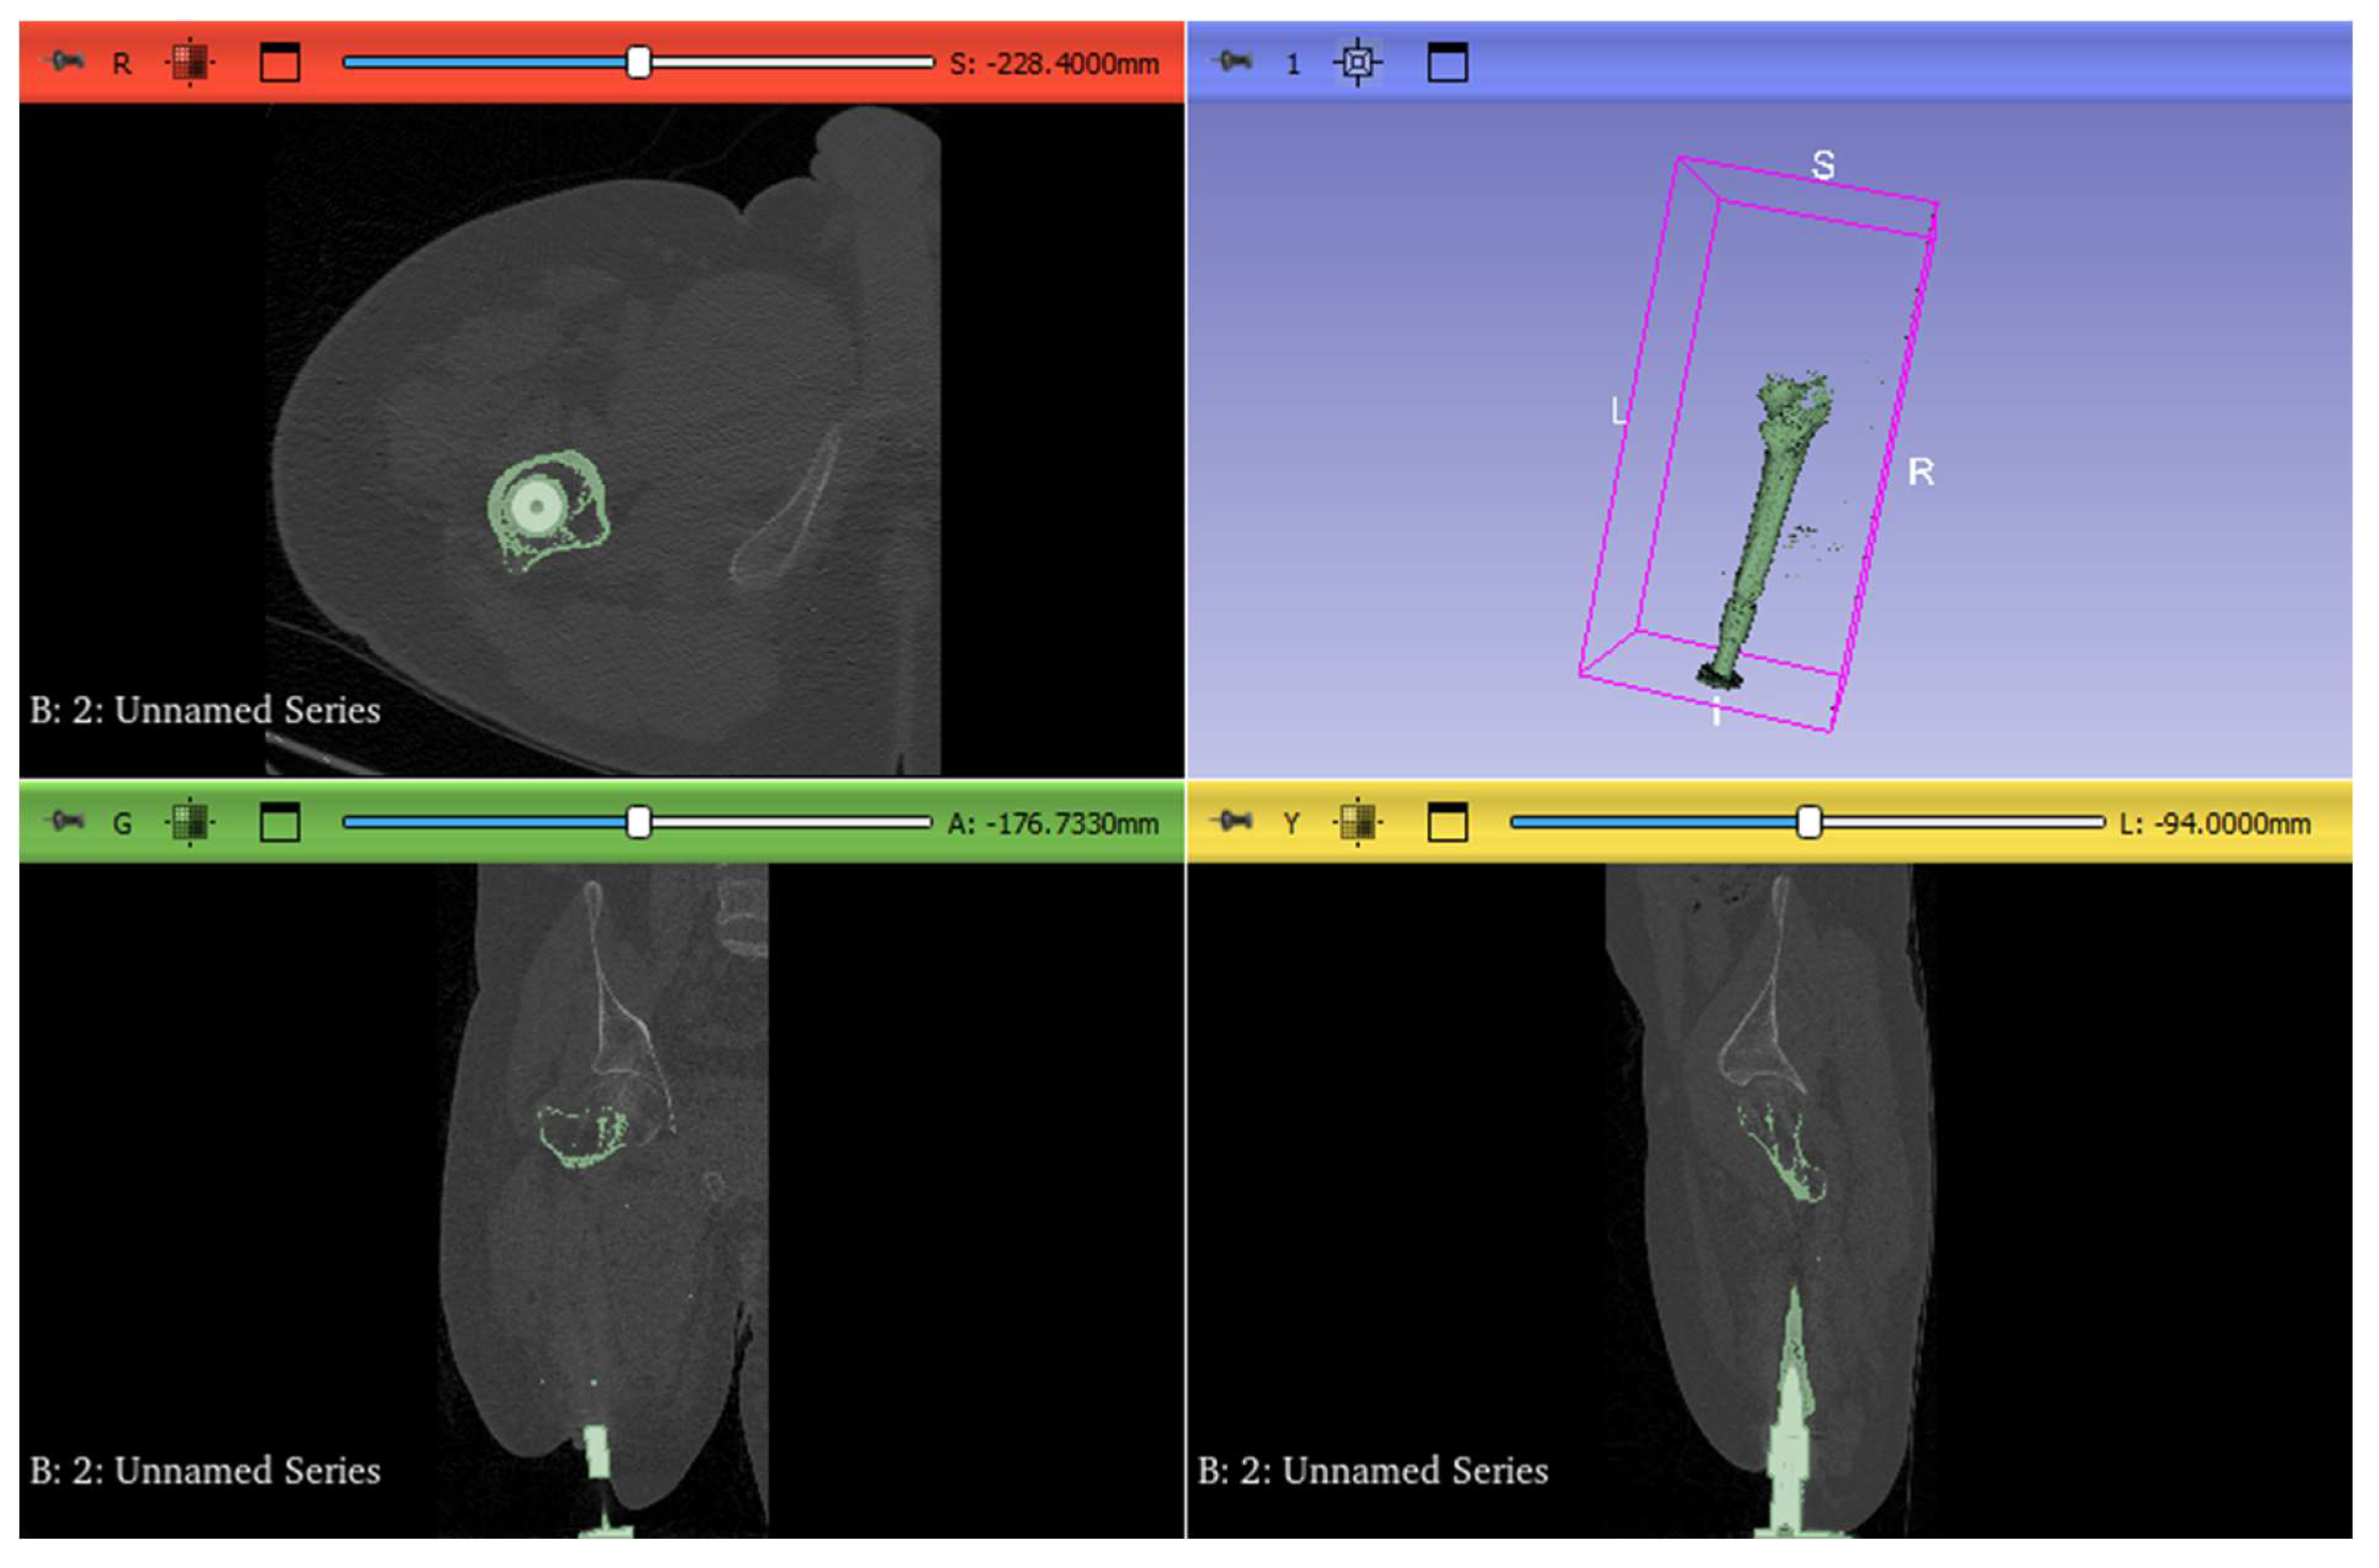
Task: Maximize the green coronal slice view
Action: (x=279, y=823)
